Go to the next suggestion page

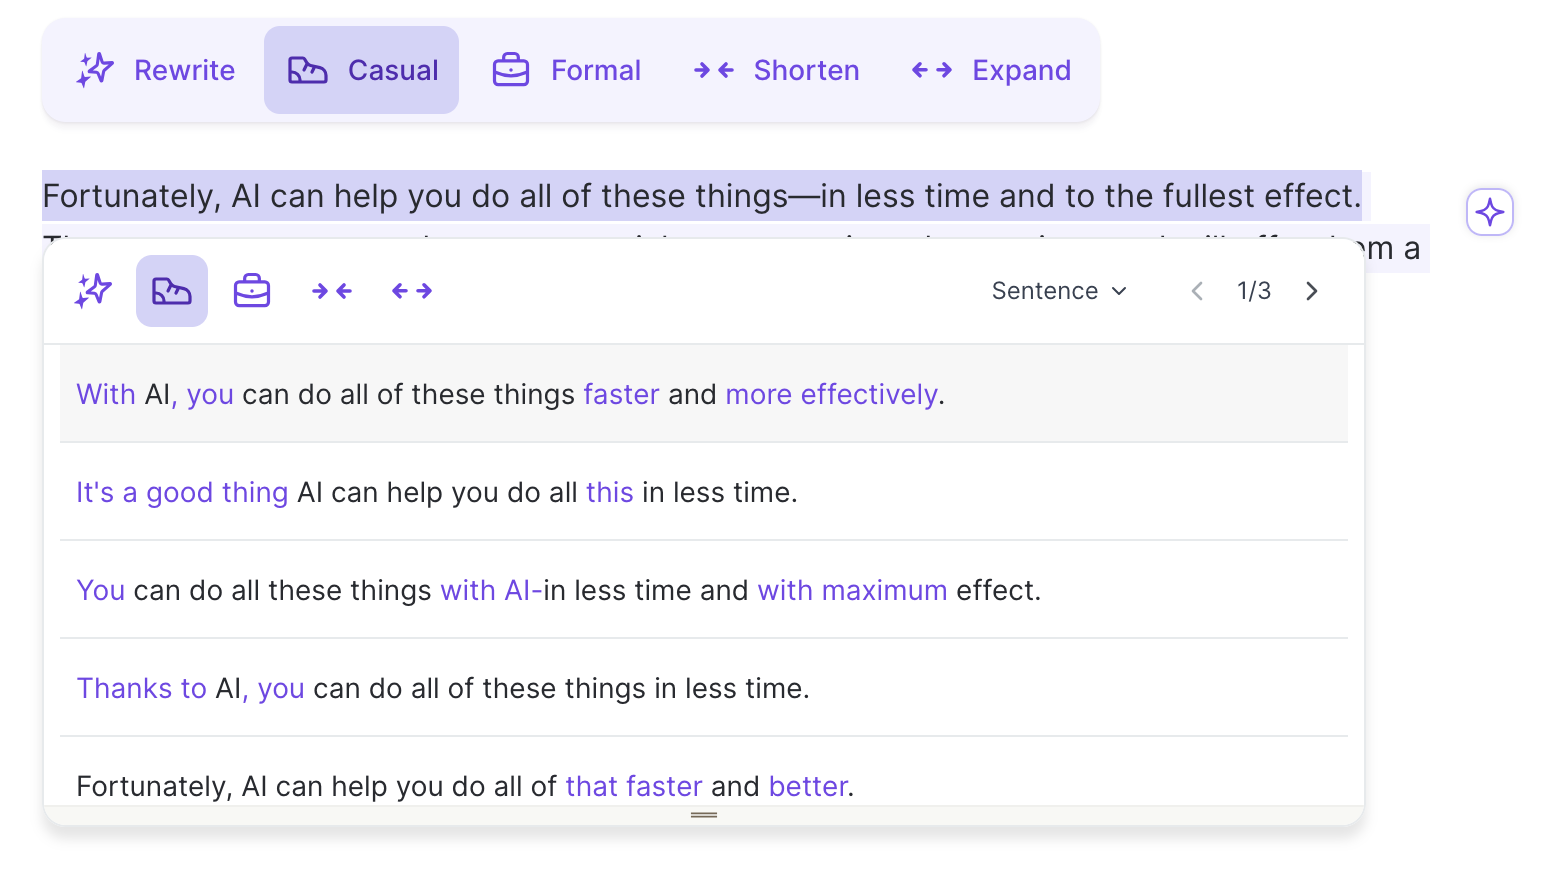[x=1312, y=291]
